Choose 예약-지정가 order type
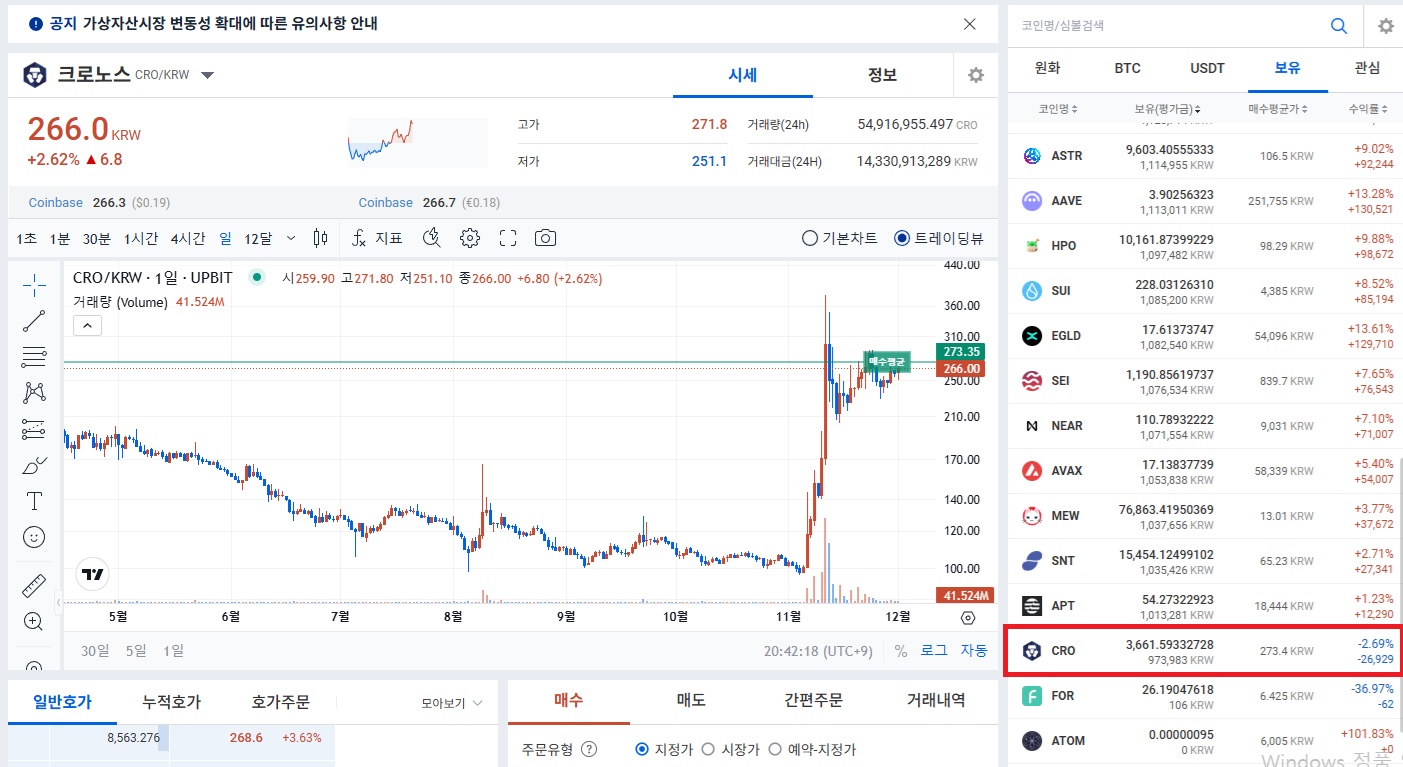This screenshot has height=767, width=1403. point(811,749)
